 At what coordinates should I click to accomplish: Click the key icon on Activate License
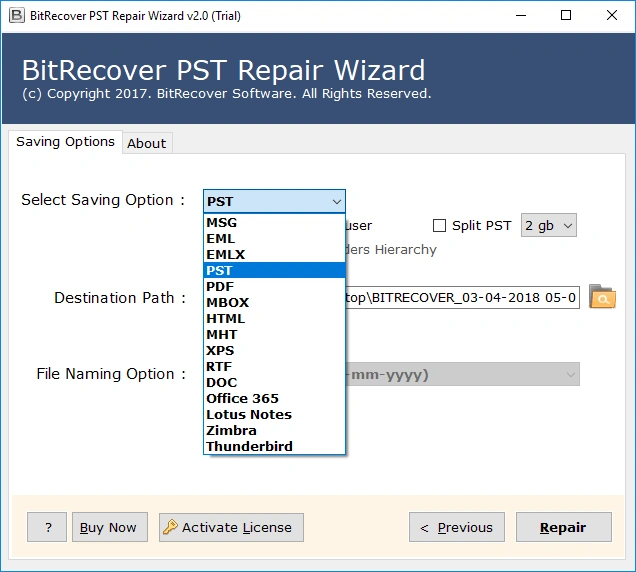pos(170,527)
